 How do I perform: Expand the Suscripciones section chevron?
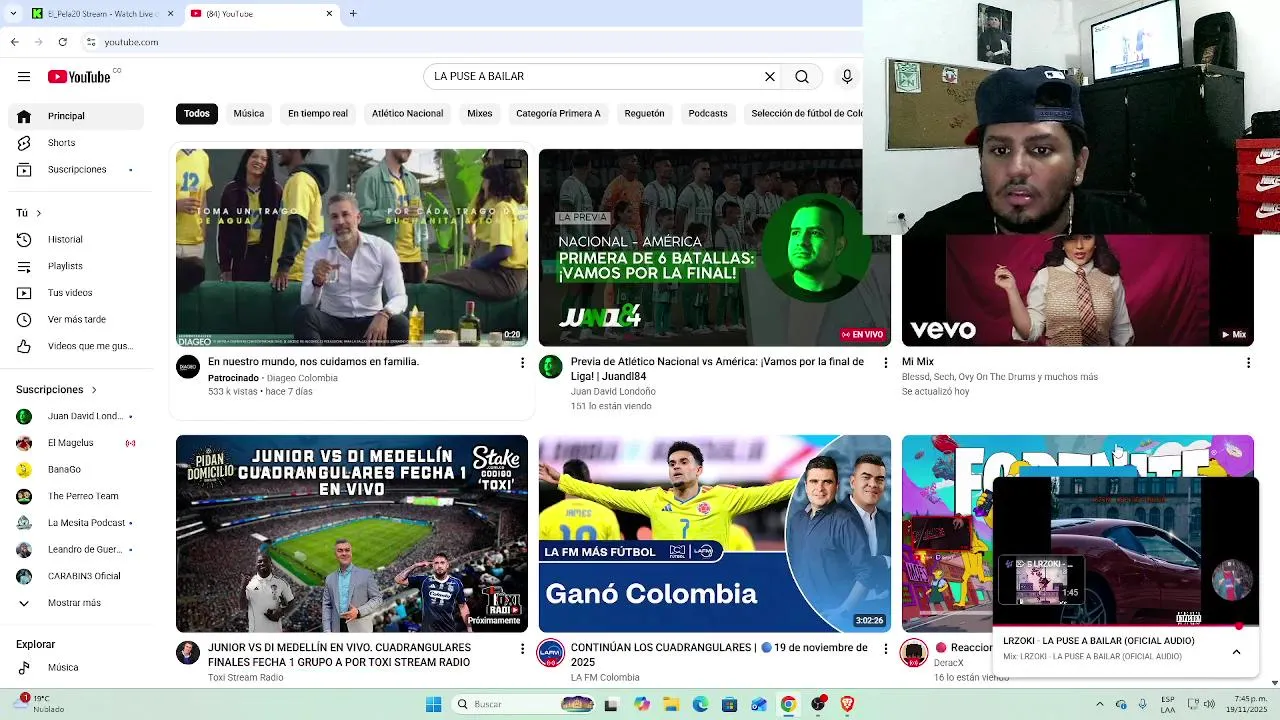pos(94,390)
